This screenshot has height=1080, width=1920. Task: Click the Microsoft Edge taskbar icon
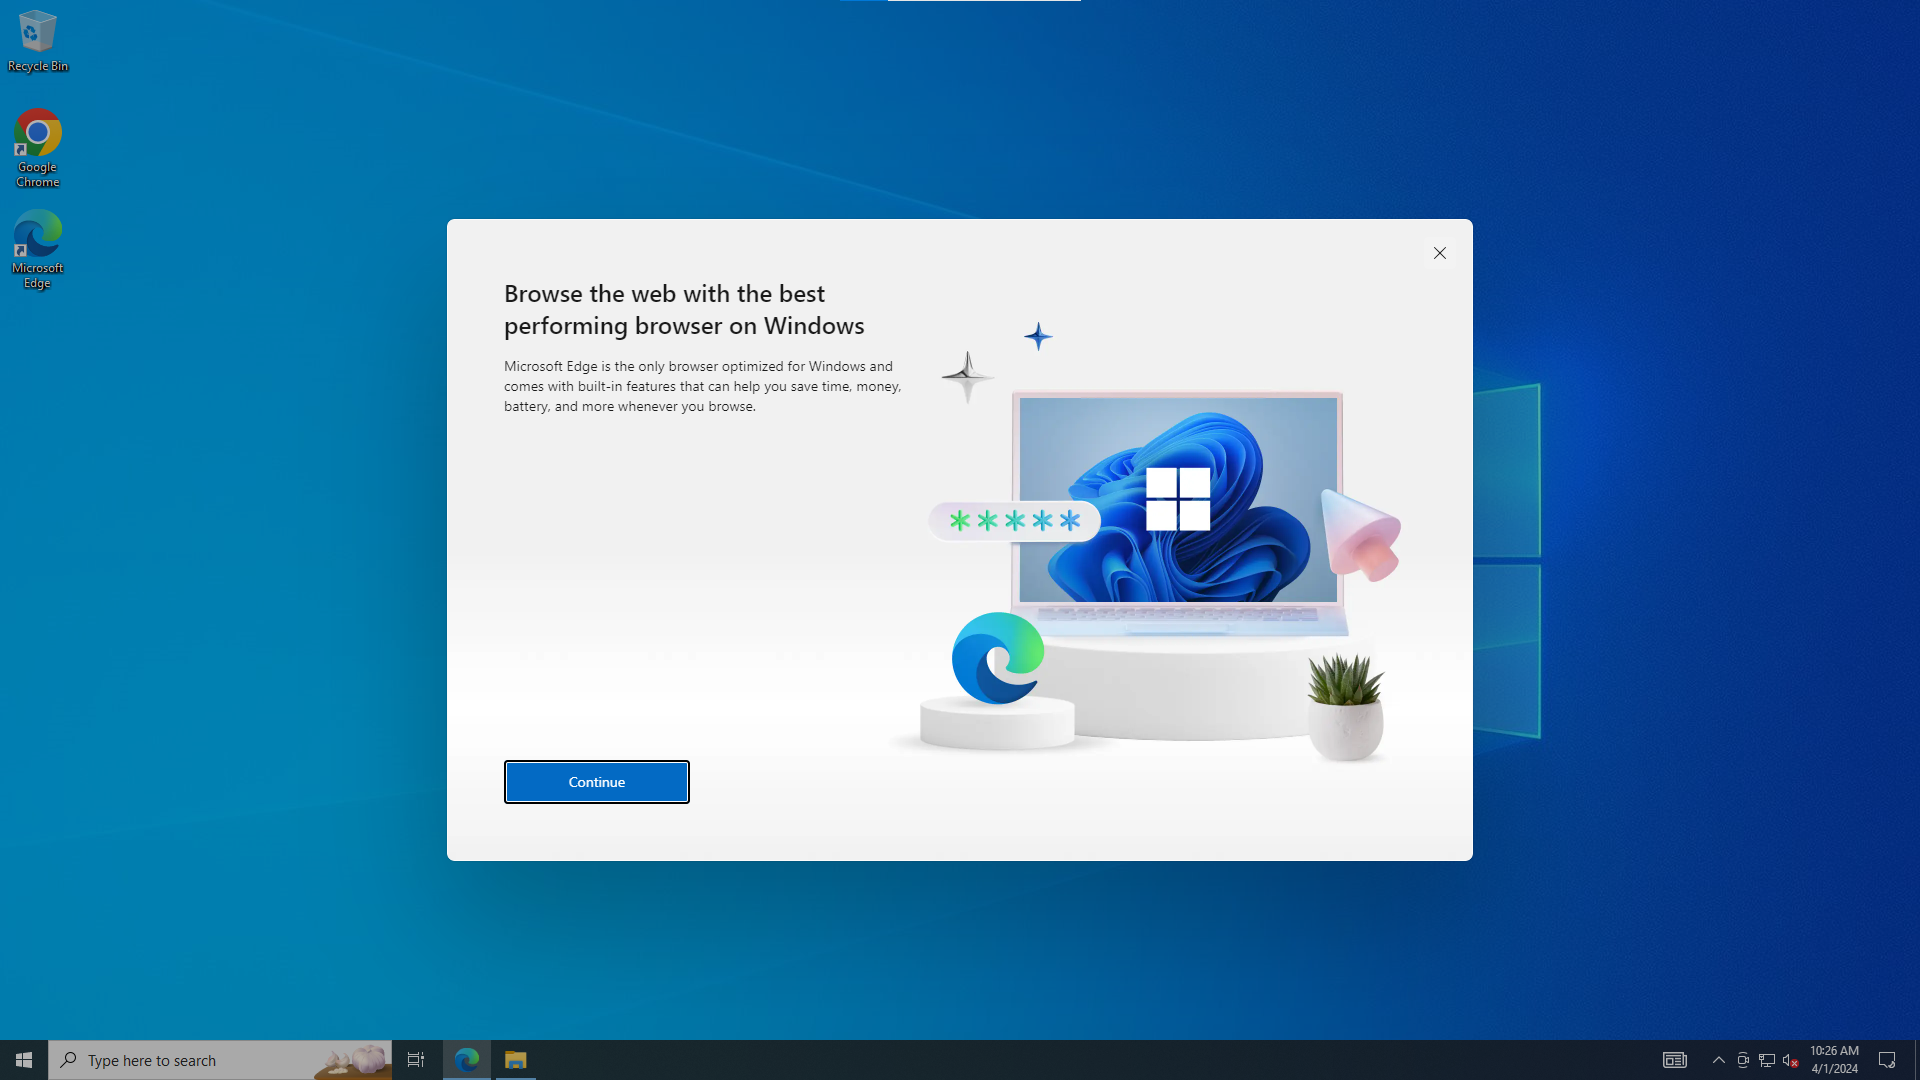[466, 1060]
